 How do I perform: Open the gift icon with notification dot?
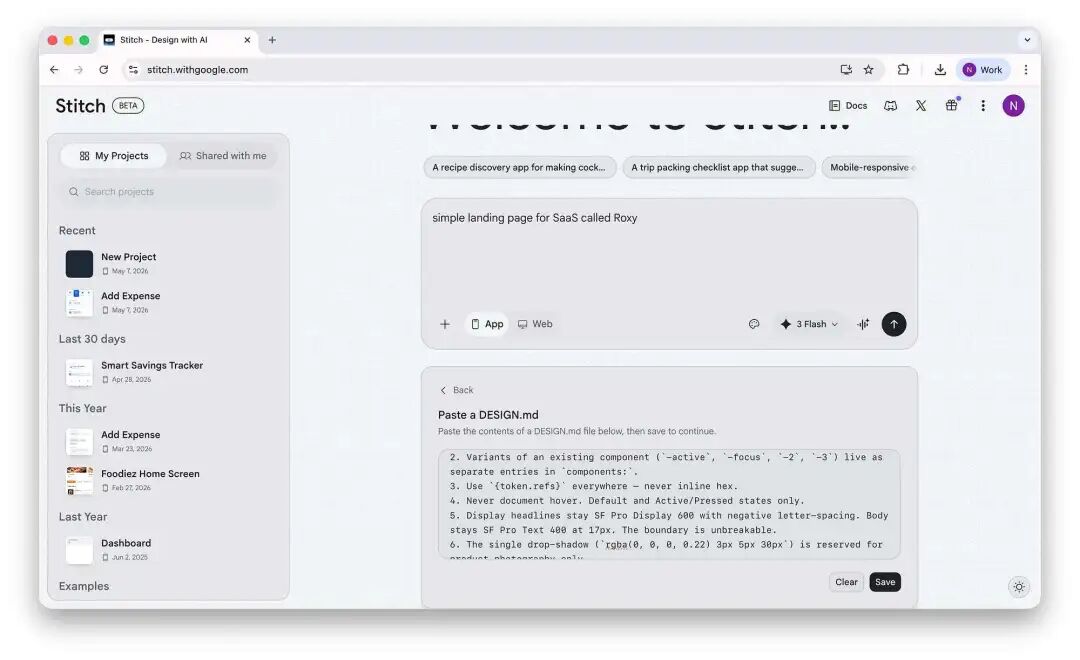pyautogui.click(x=951, y=105)
